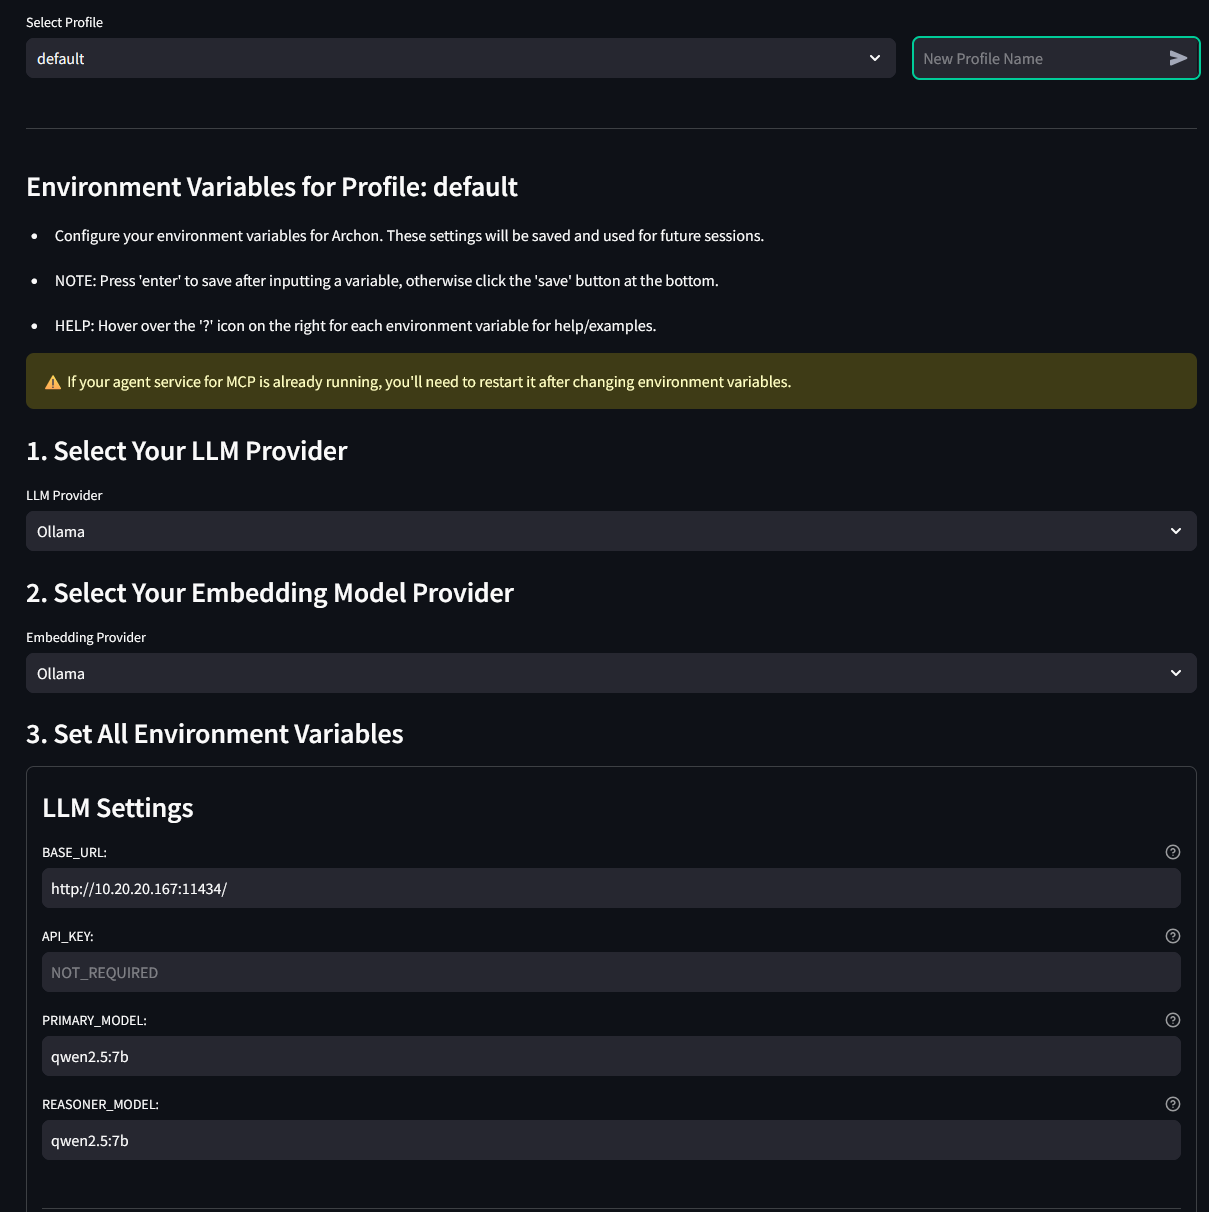1209x1212 pixels.
Task: Click the 'PRIMARY_MODEL:' label
Action: point(94,1020)
